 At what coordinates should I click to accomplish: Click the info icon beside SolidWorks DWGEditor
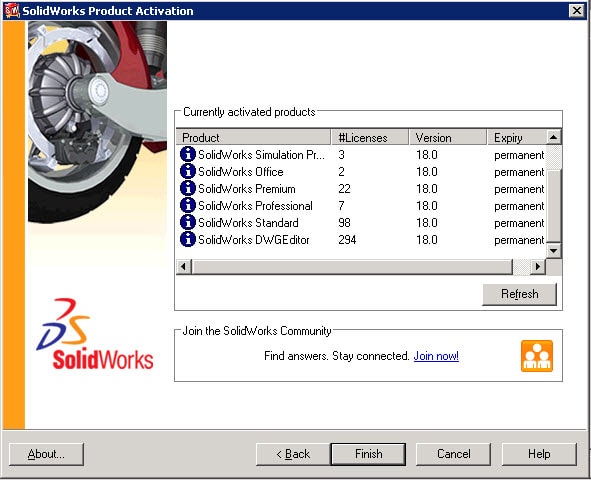click(x=188, y=239)
